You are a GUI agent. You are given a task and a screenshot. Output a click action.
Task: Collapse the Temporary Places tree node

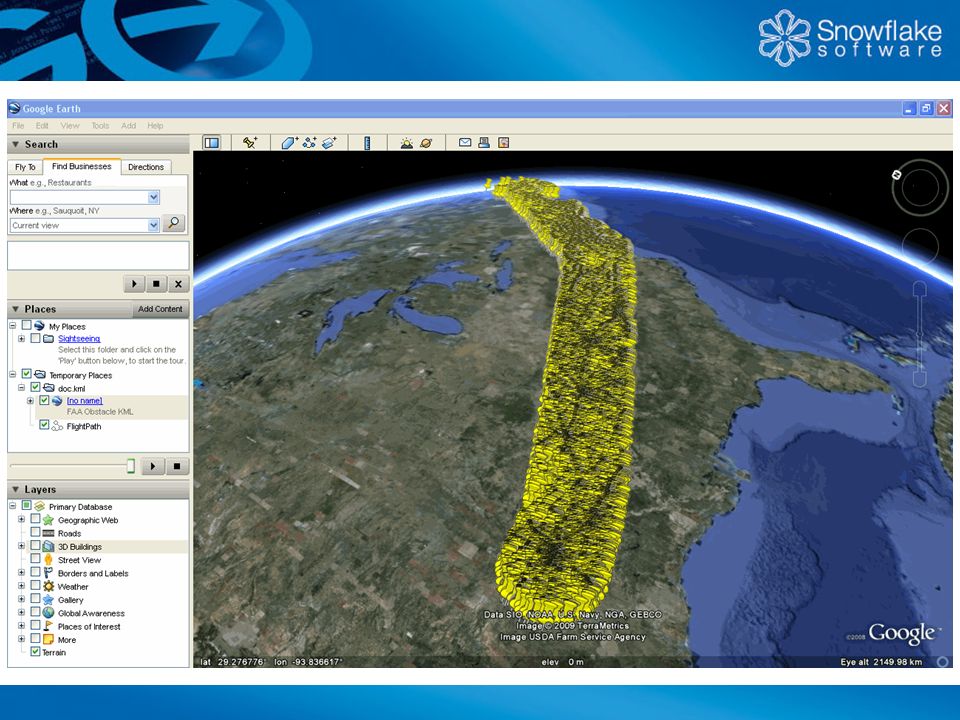coord(13,374)
